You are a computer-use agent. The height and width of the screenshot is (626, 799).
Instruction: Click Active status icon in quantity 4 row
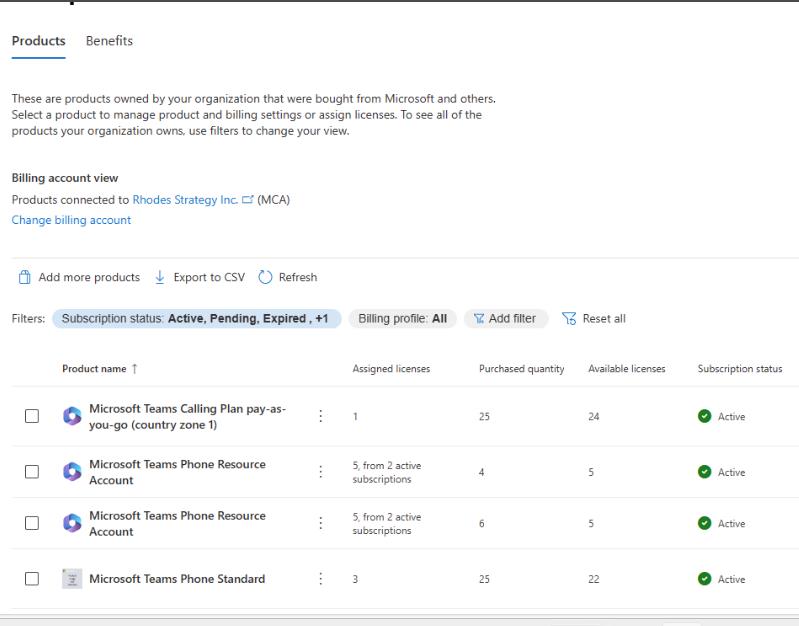705,472
